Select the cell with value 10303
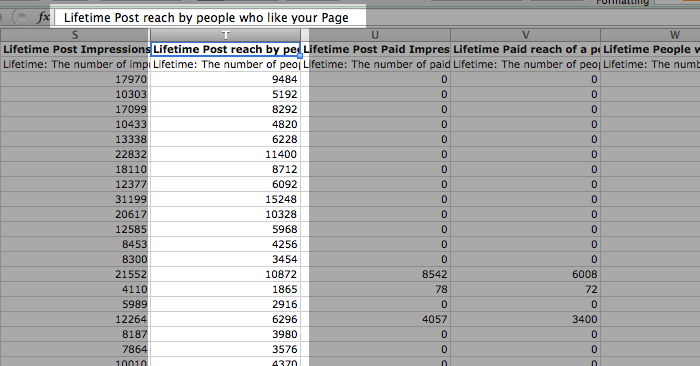The width and height of the screenshot is (700, 366). pos(75,94)
